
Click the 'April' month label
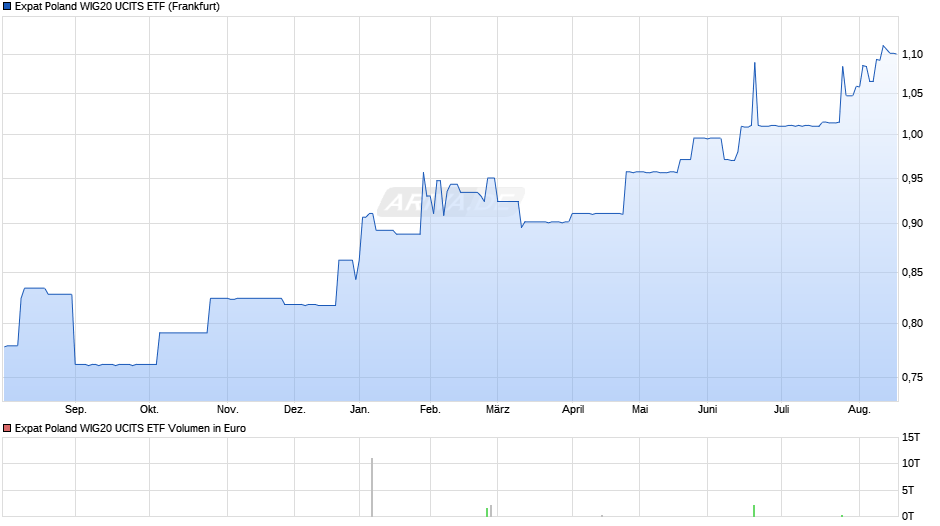click(573, 410)
